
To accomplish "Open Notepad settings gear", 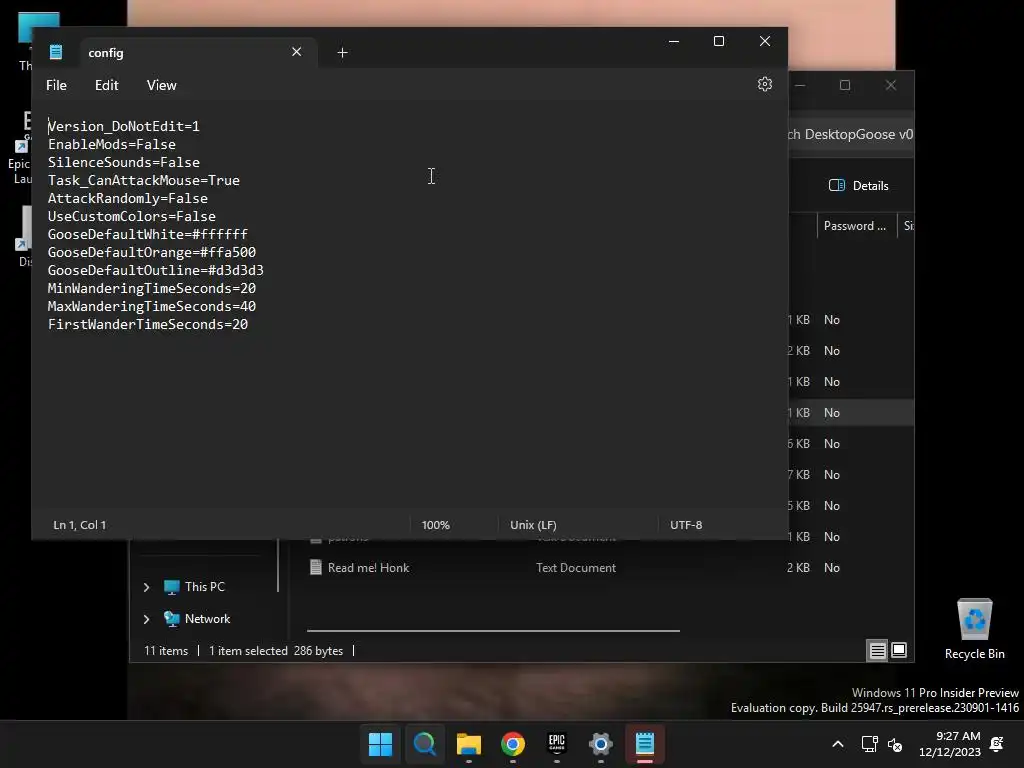I will (x=765, y=84).
